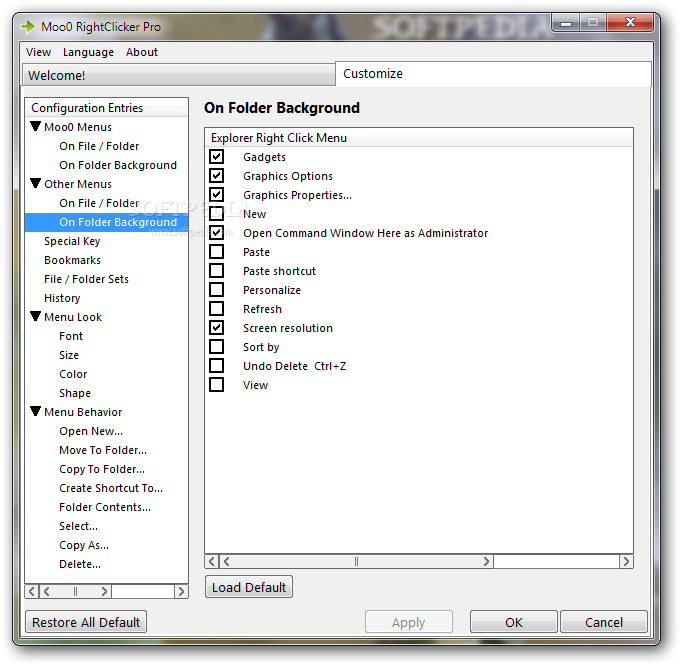This screenshot has height=666, width=681.
Task: Open the About menu
Action: (x=142, y=52)
